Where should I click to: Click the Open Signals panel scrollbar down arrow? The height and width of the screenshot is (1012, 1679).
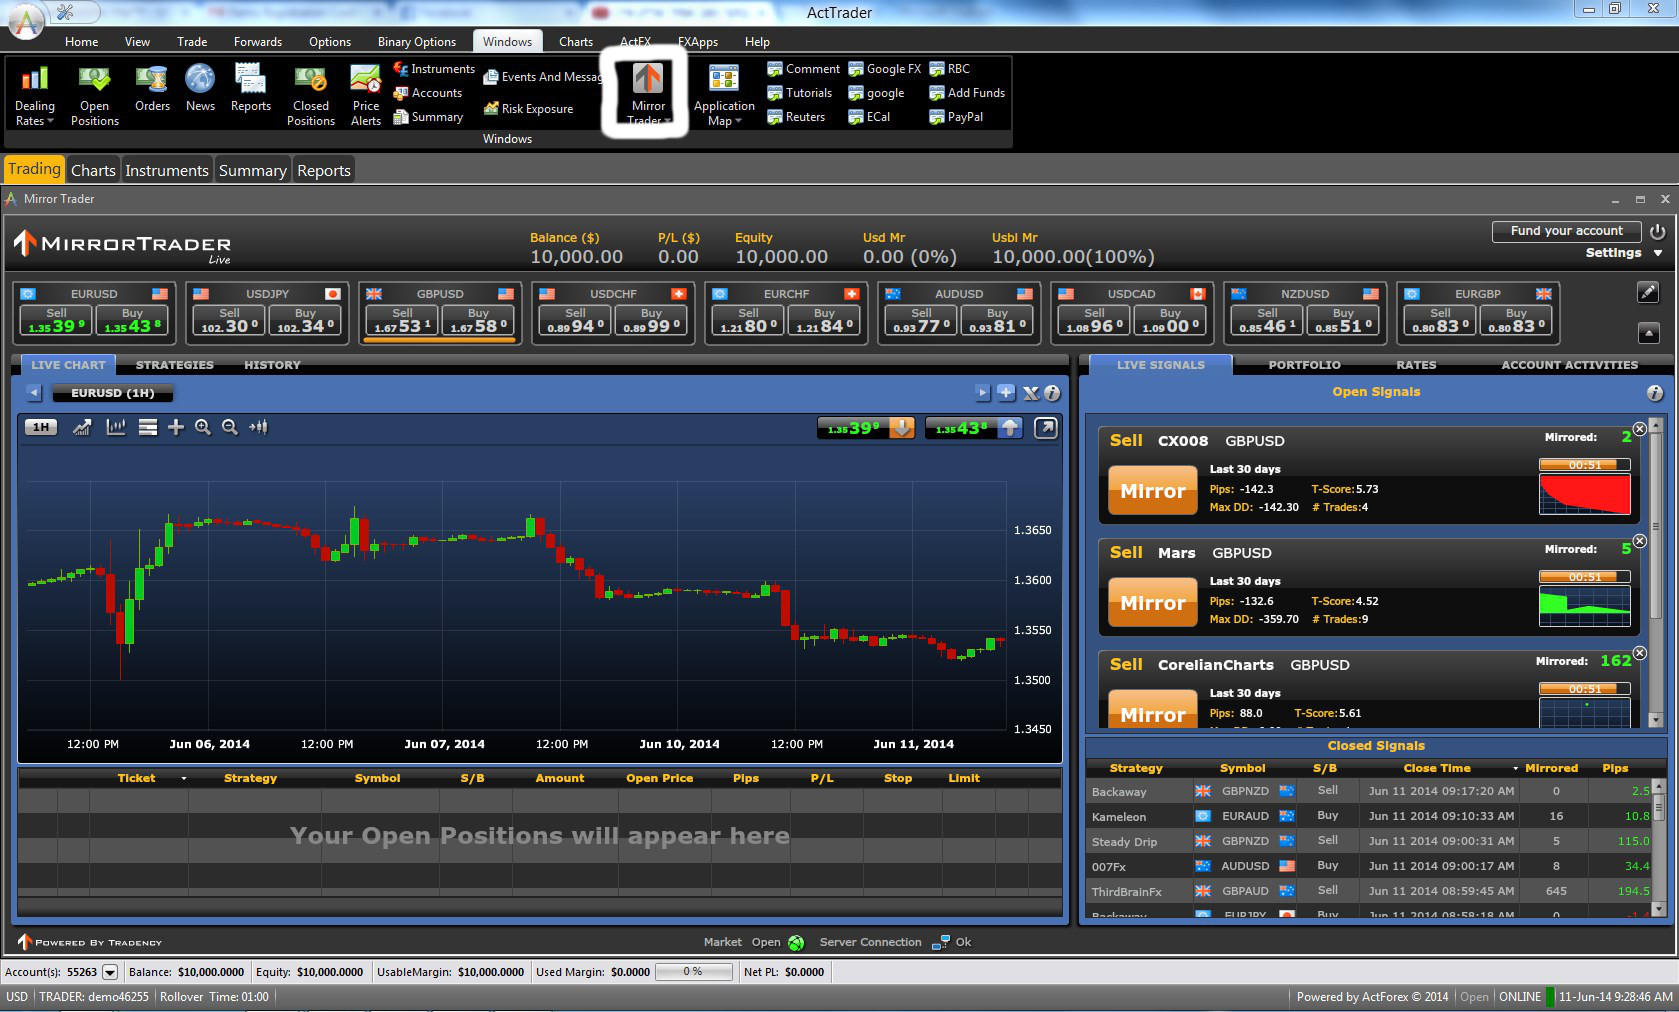coord(1655,719)
